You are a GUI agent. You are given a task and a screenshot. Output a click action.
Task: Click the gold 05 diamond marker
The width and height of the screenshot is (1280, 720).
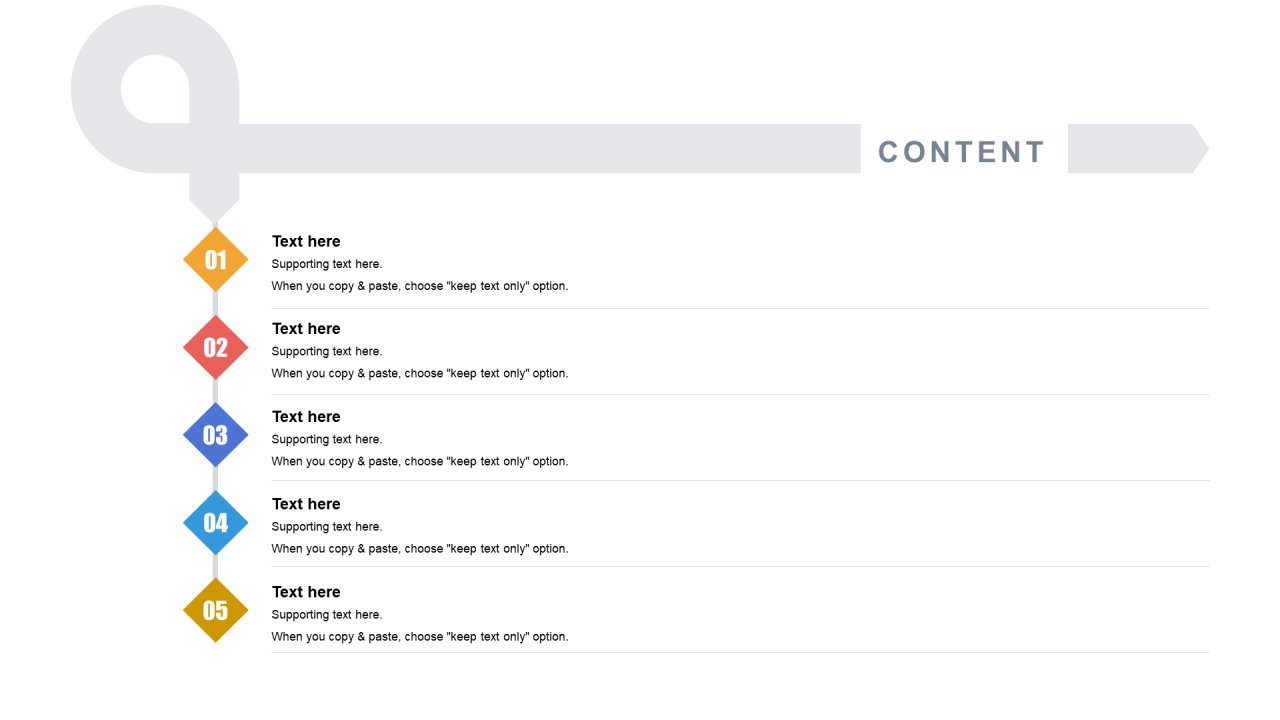(215, 610)
